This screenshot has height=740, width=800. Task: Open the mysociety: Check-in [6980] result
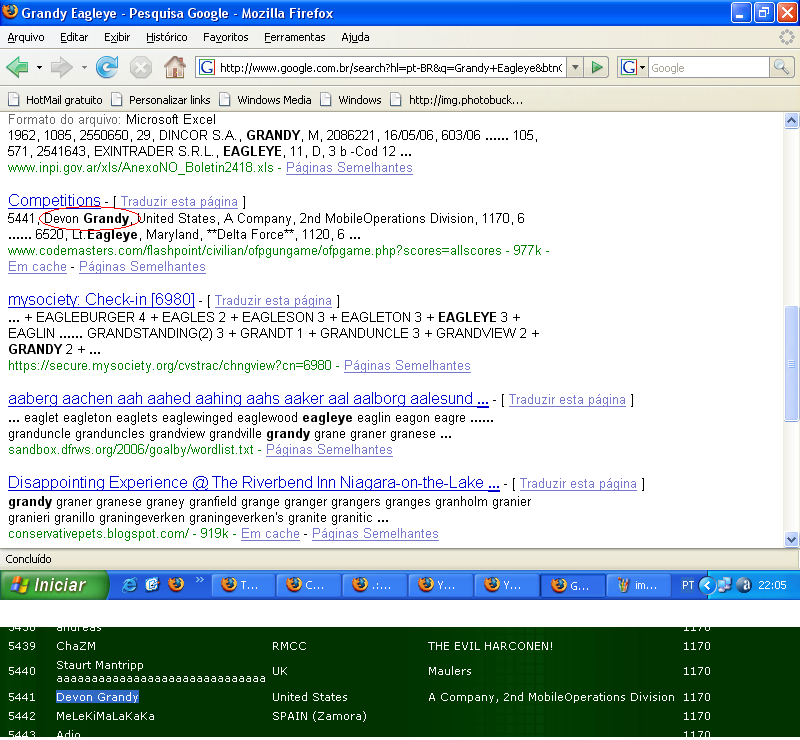(x=101, y=300)
